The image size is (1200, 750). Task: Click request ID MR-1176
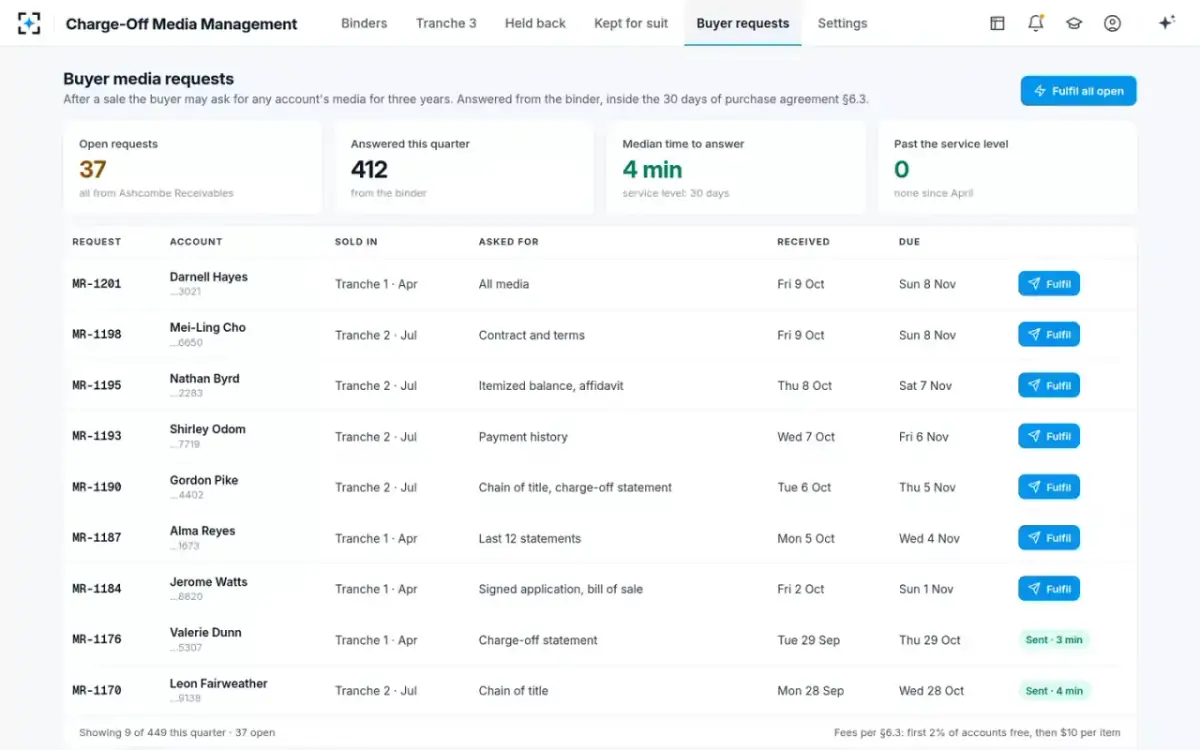click(97, 640)
